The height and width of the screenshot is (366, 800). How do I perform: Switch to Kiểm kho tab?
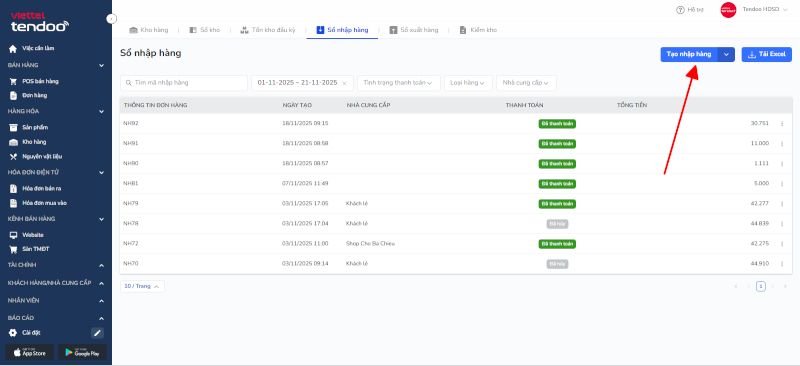click(478, 30)
